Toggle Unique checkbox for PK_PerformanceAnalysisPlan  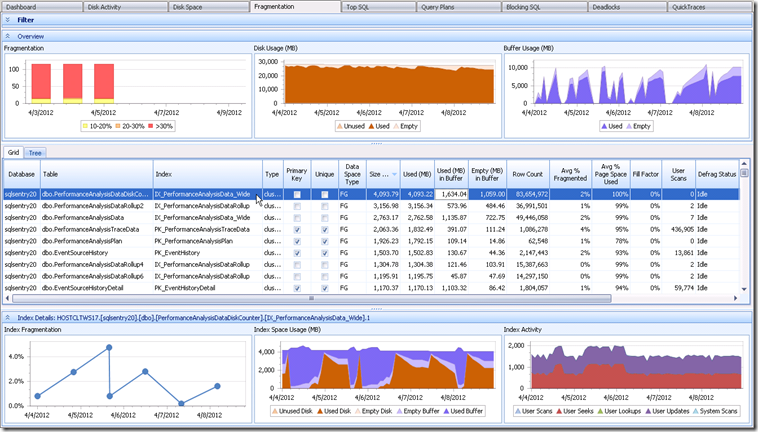click(x=324, y=241)
